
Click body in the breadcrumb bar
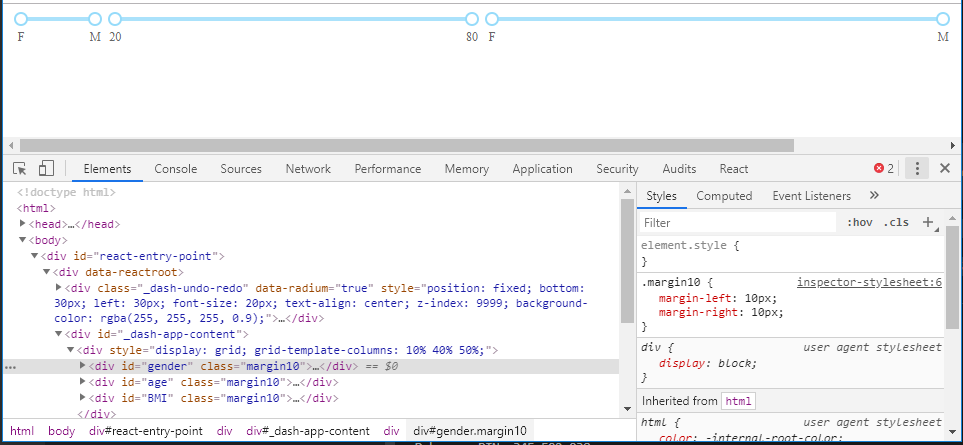click(61, 431)
